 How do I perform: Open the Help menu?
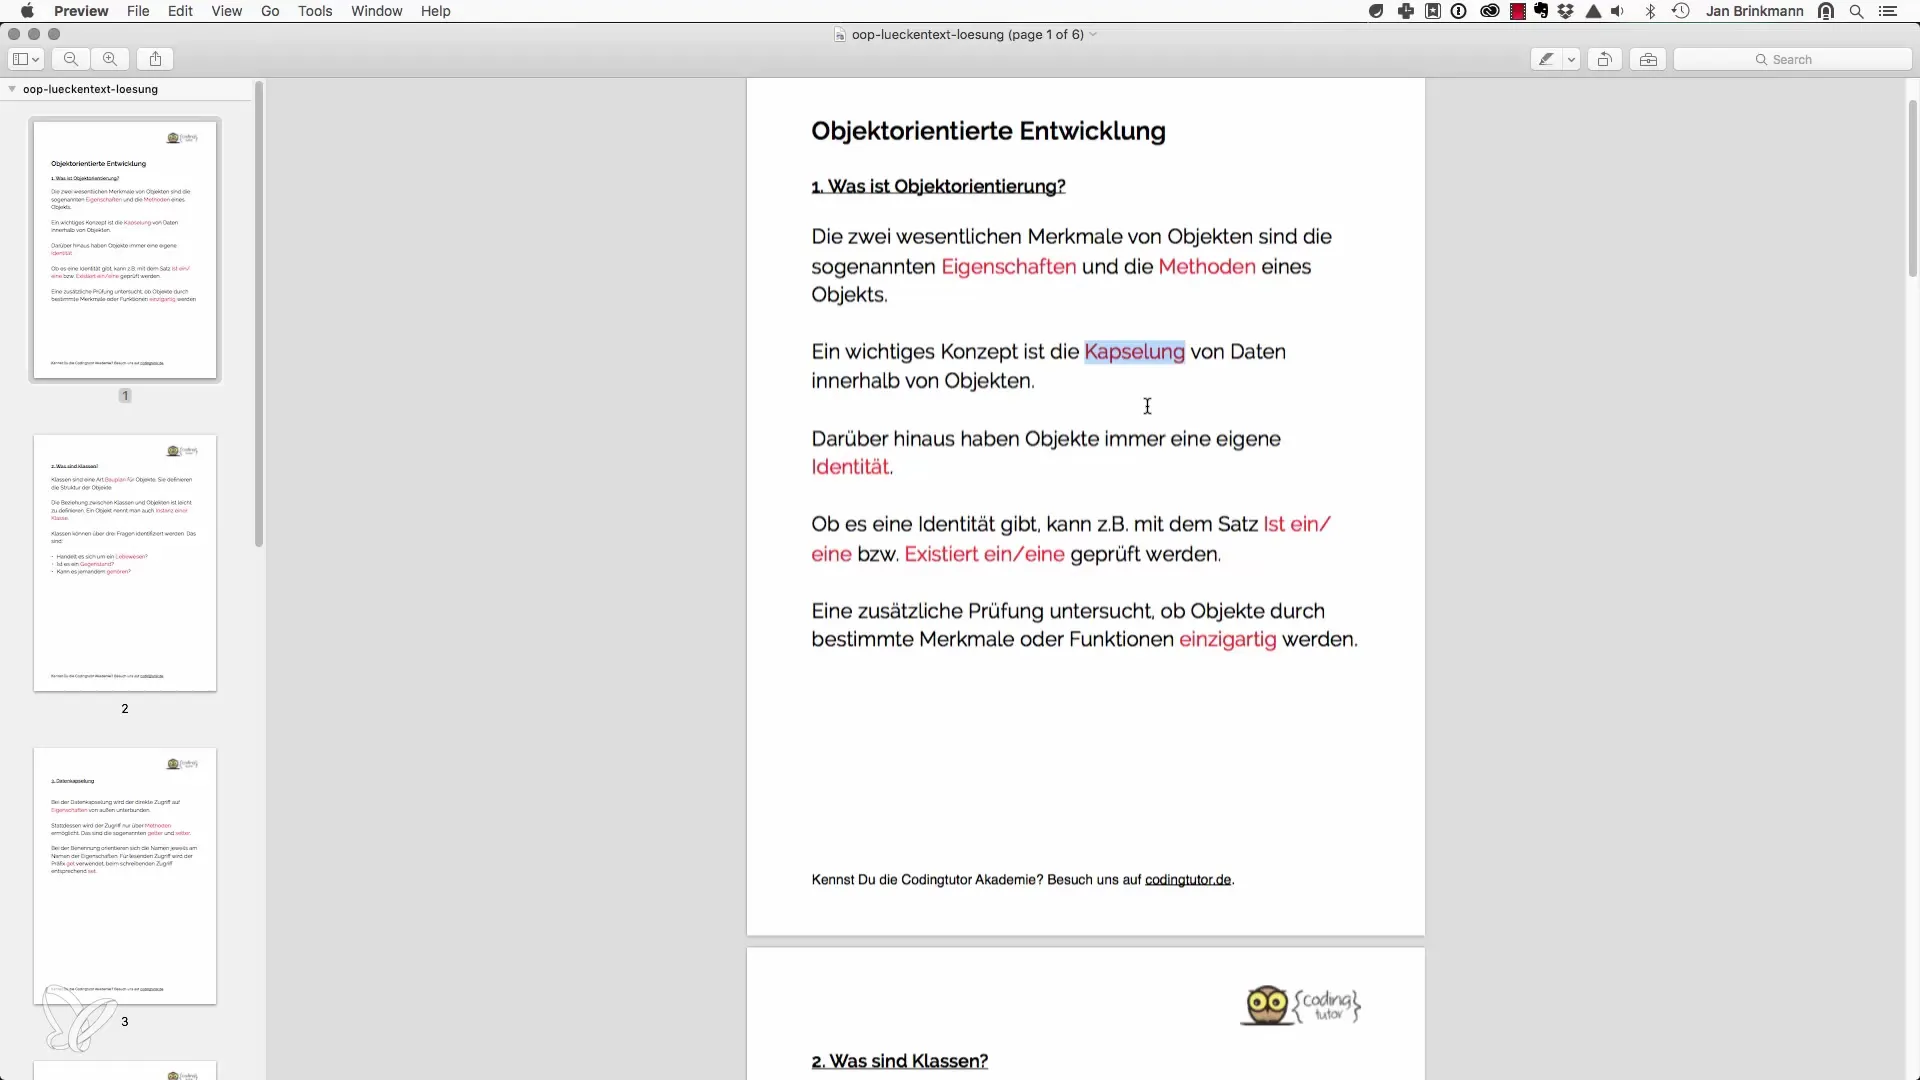(x=435, y=11)
